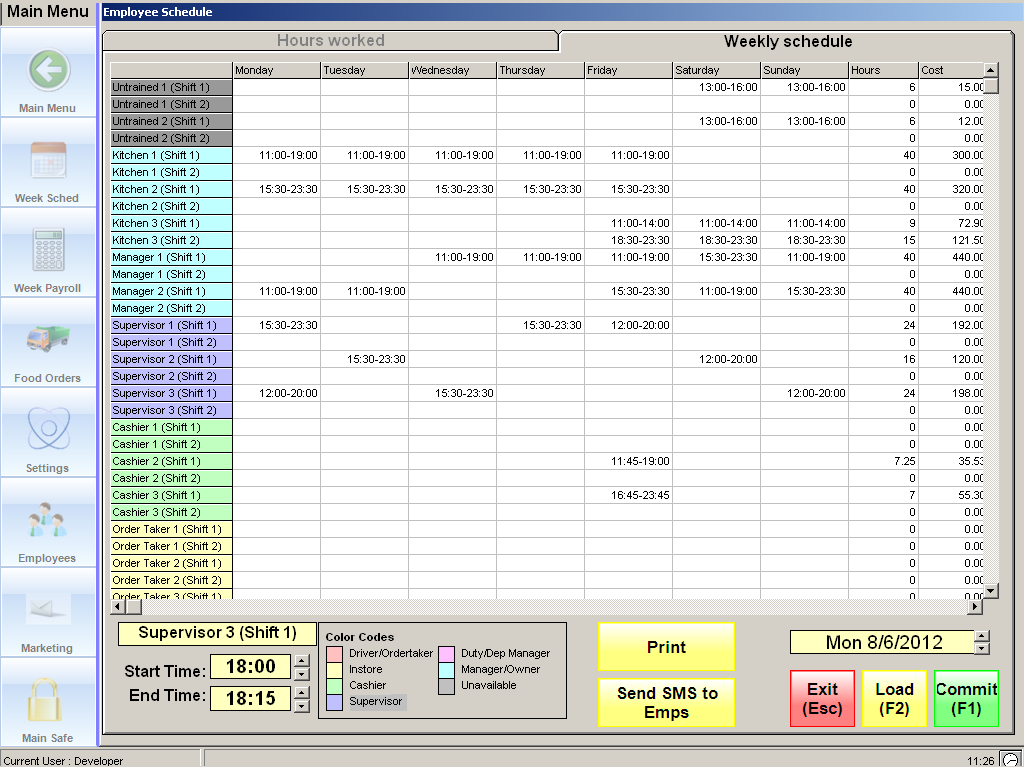Decrease End Time with down arrow
Viewport: 1024px width, 768px height.
pyautogui.click(x=301, y=705)
